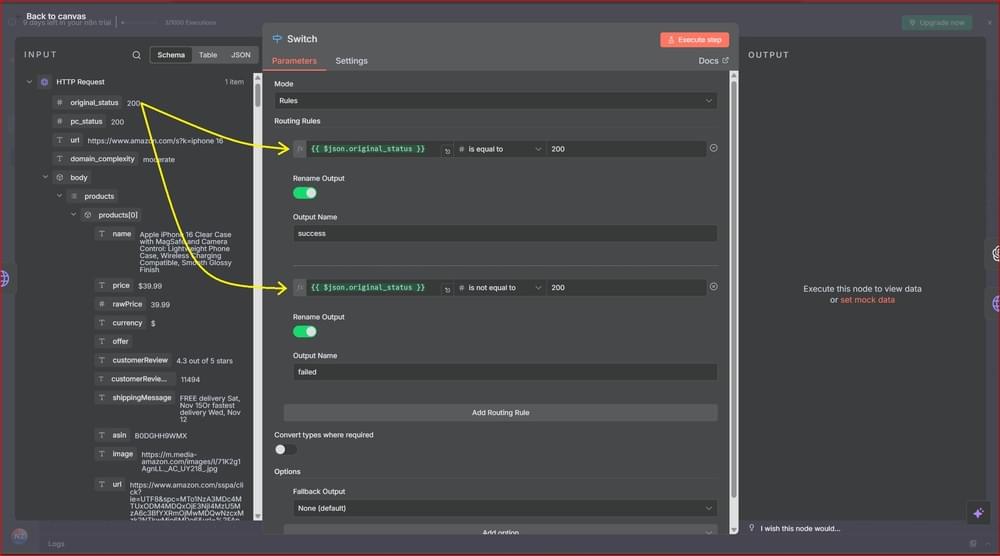Viewport: 1000px width, 556px height.
Task: Open the AI assistant sparkle icon
Action: click(978, 513)
